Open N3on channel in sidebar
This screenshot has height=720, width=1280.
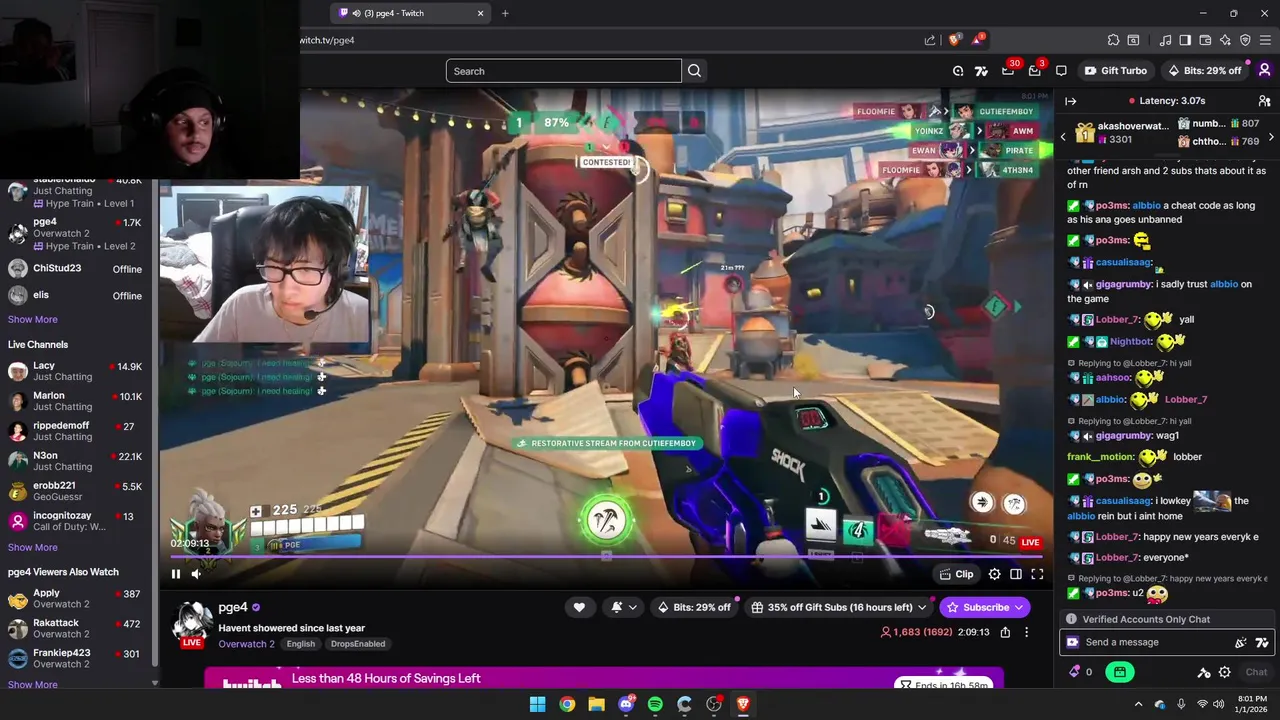click(76, 461)
